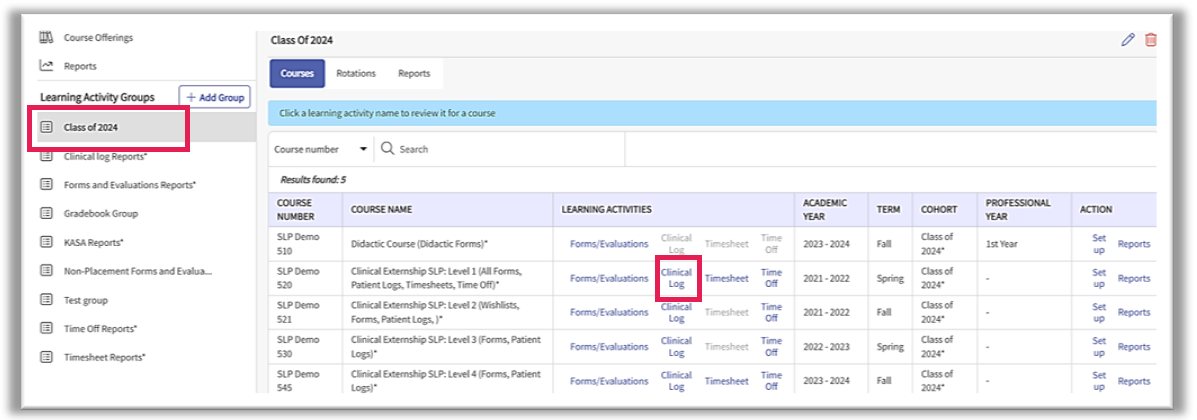
Task: Click Reports for SLP Demo 520
Action: click(x=1134, y=278)
